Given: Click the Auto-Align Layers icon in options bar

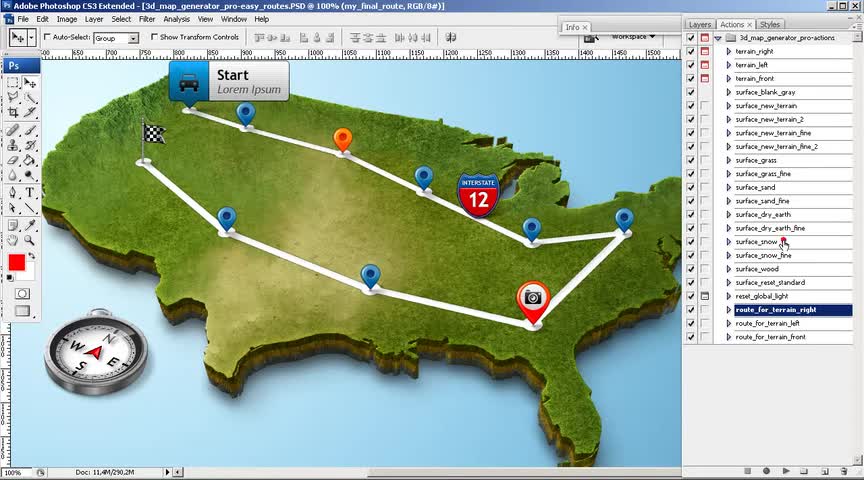Looking at the screenshot, I should [x=451, y=37].
